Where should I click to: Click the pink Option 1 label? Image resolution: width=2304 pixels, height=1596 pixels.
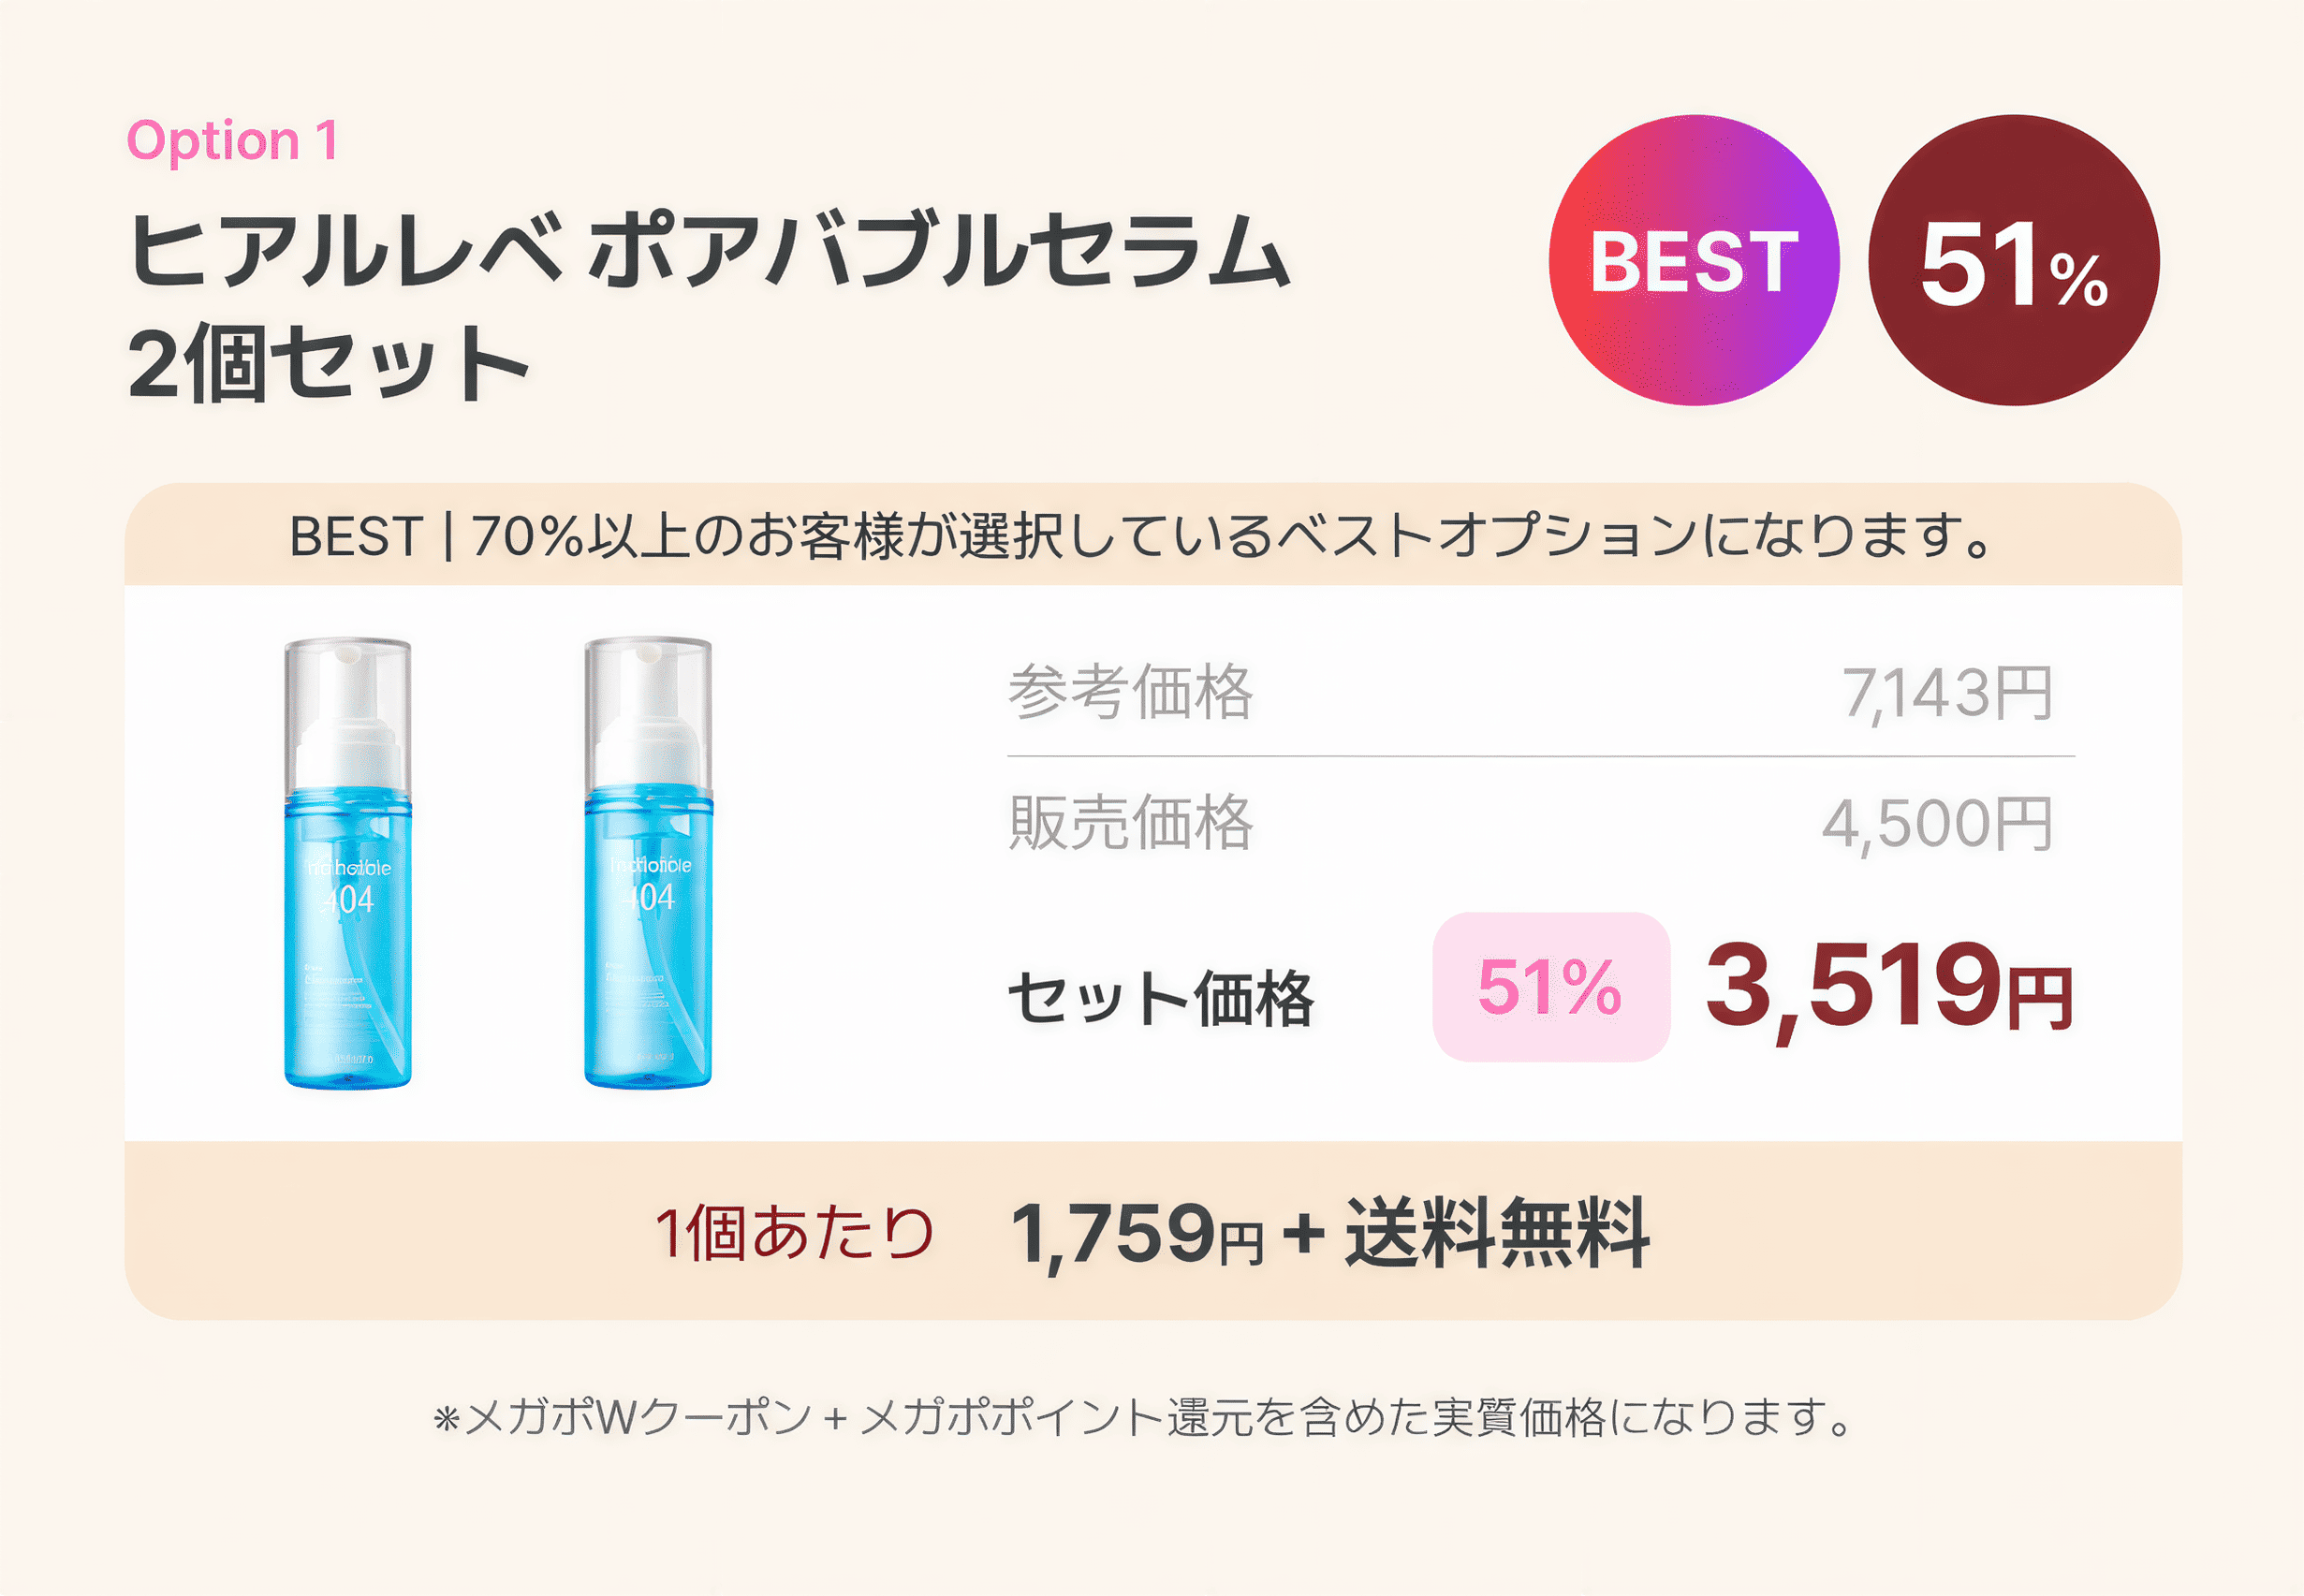[232, 140]
